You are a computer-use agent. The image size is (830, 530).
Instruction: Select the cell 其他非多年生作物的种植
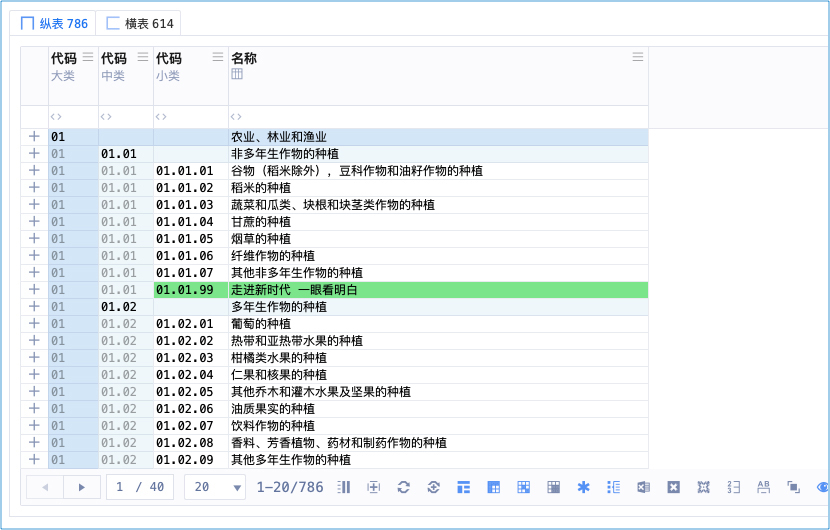(438, 273)
